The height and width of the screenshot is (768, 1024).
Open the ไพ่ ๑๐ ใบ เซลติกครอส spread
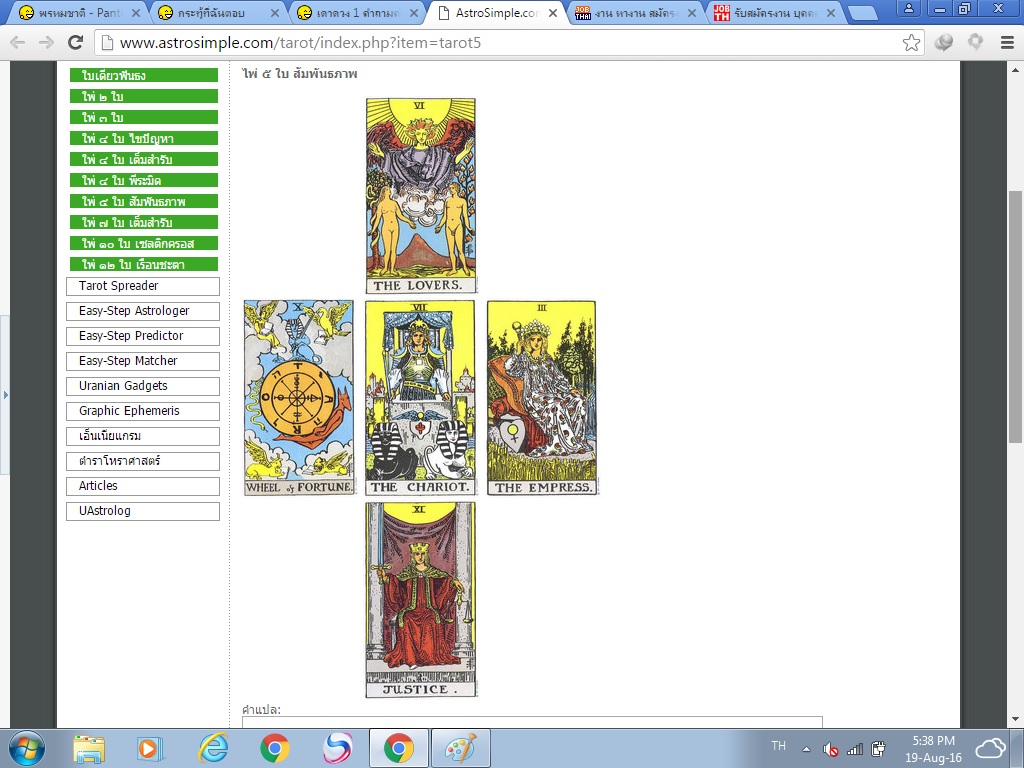coord(144,243)
